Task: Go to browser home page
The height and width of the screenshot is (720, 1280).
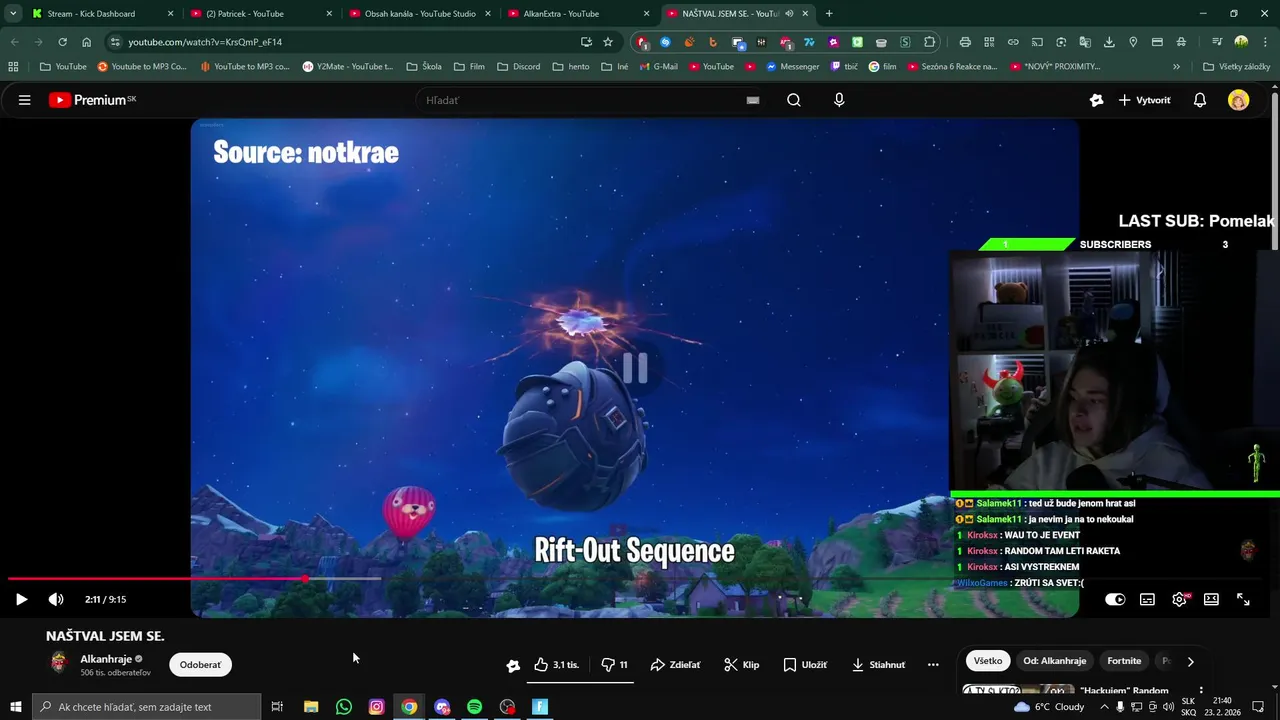Action: pyautogui.click(x=86, y=42)
